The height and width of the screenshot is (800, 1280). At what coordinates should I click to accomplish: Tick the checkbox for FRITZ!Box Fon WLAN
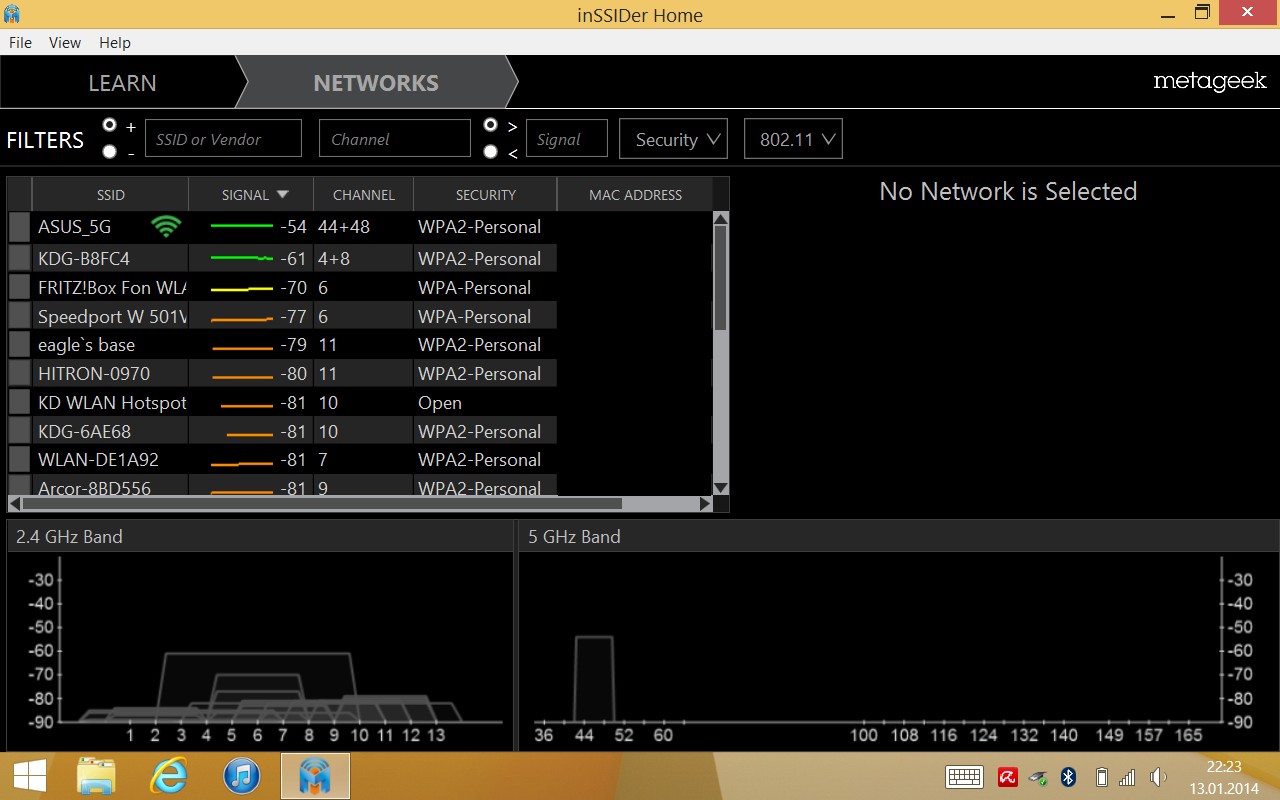(x=19, y=287)
